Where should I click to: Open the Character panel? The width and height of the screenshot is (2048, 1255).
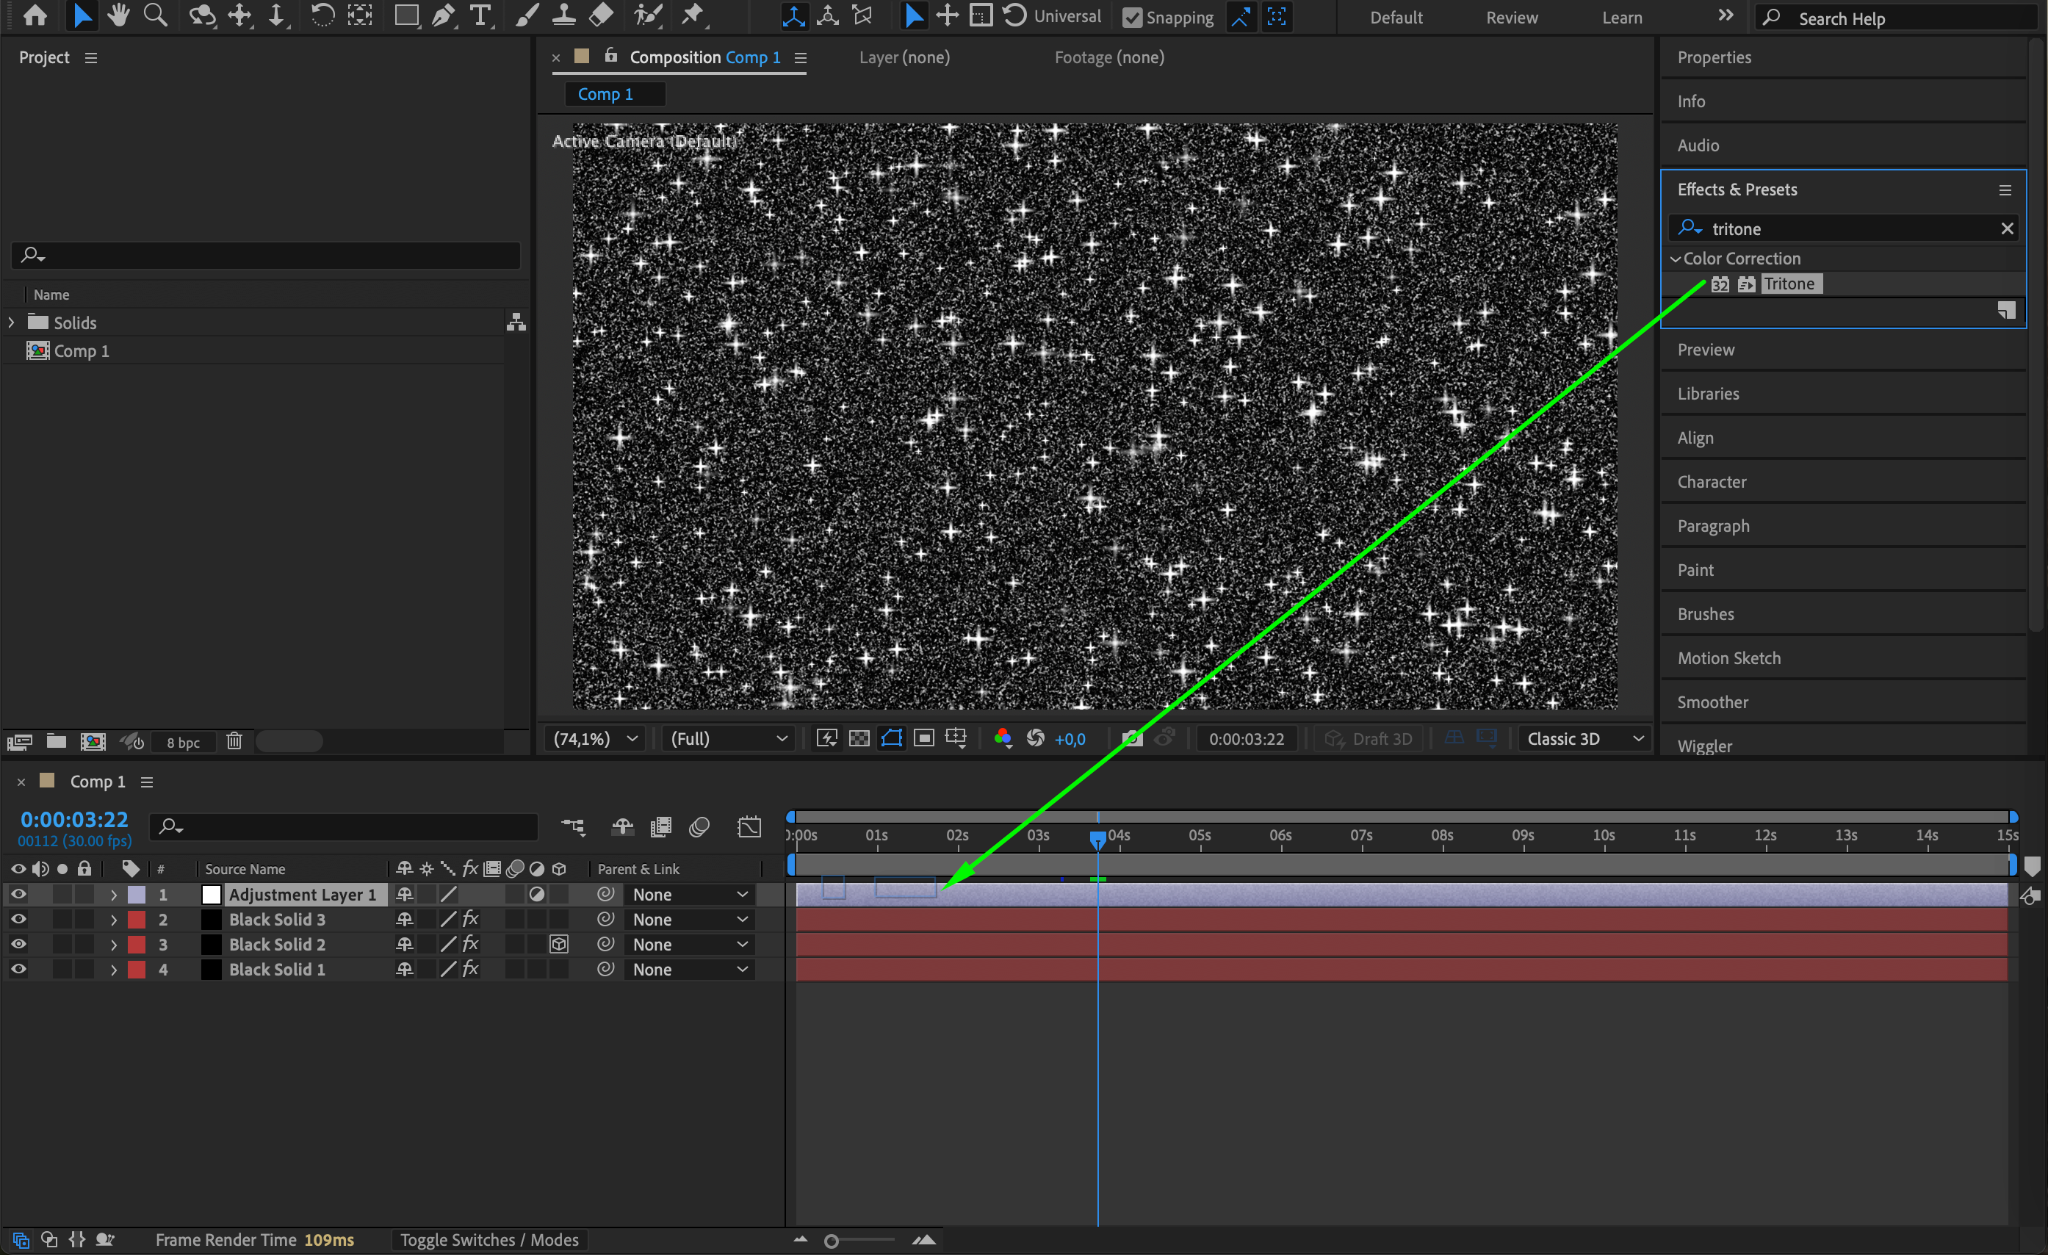coord(1712,482)
